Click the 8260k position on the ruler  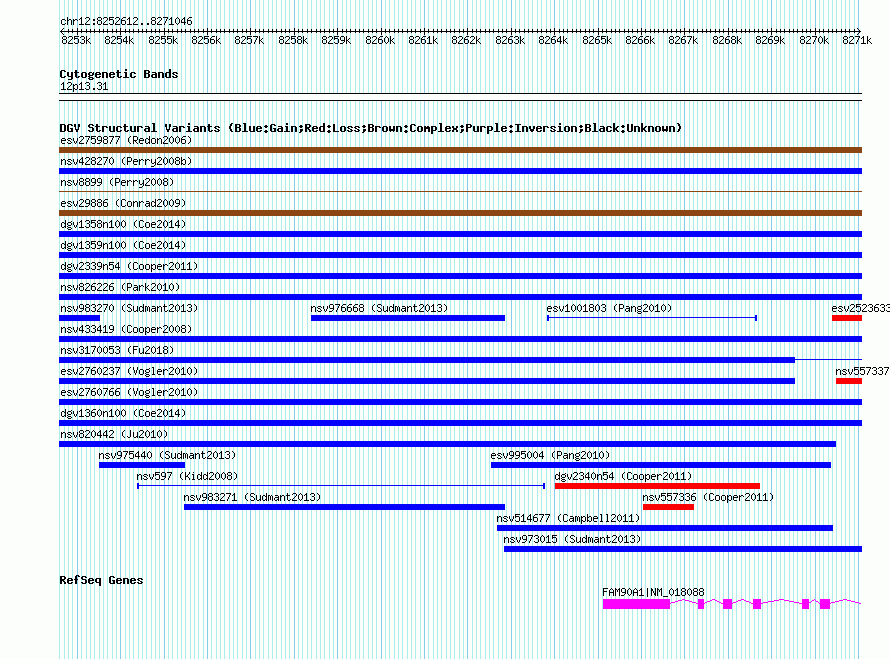tap(379, 40)
